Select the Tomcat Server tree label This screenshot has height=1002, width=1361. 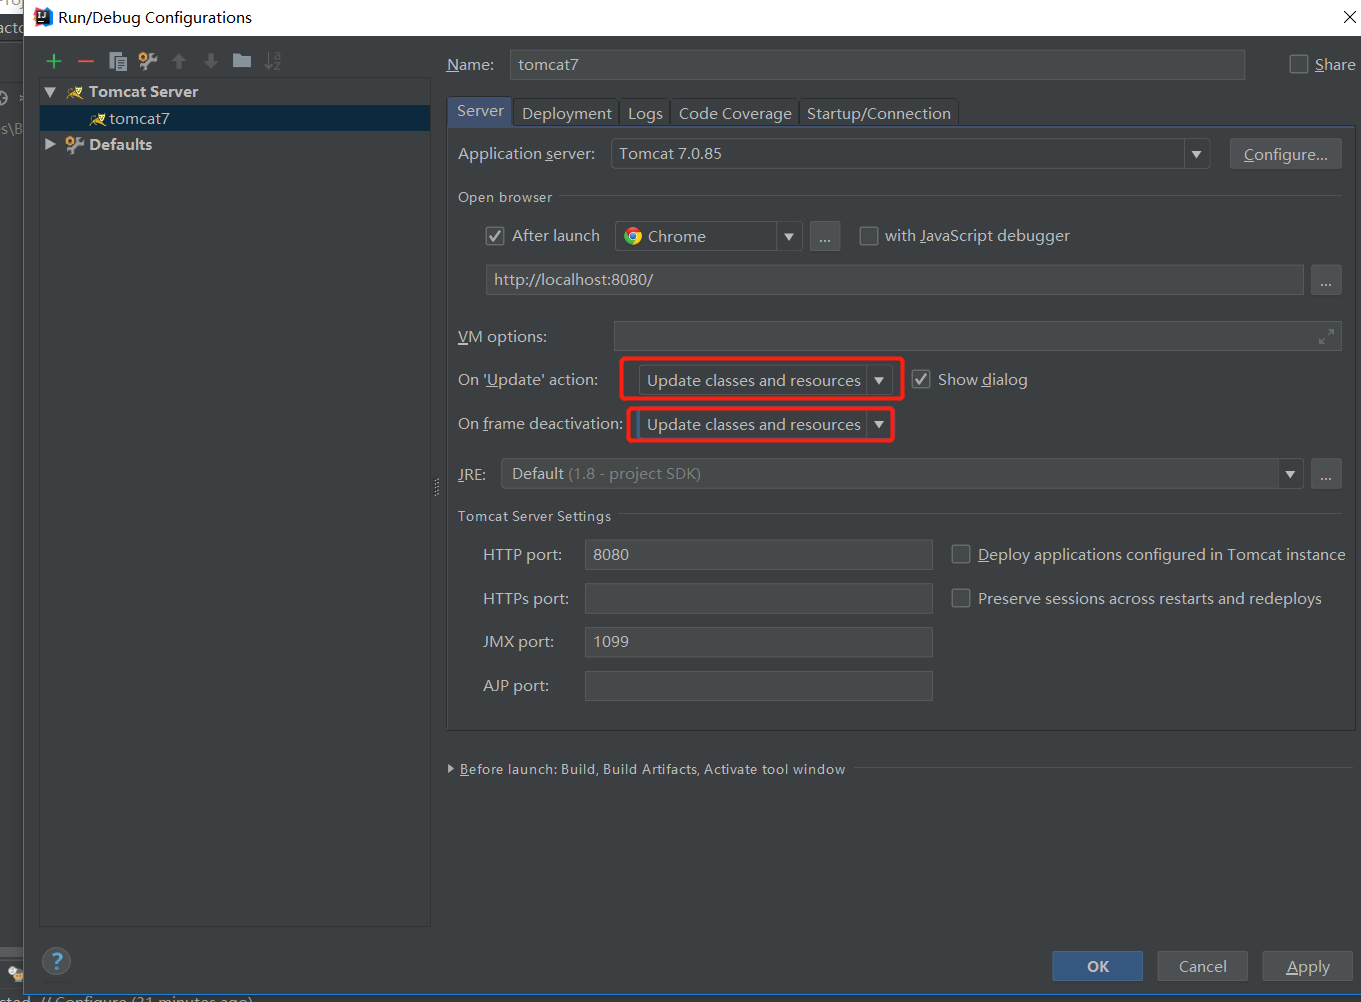click(143, 92)
